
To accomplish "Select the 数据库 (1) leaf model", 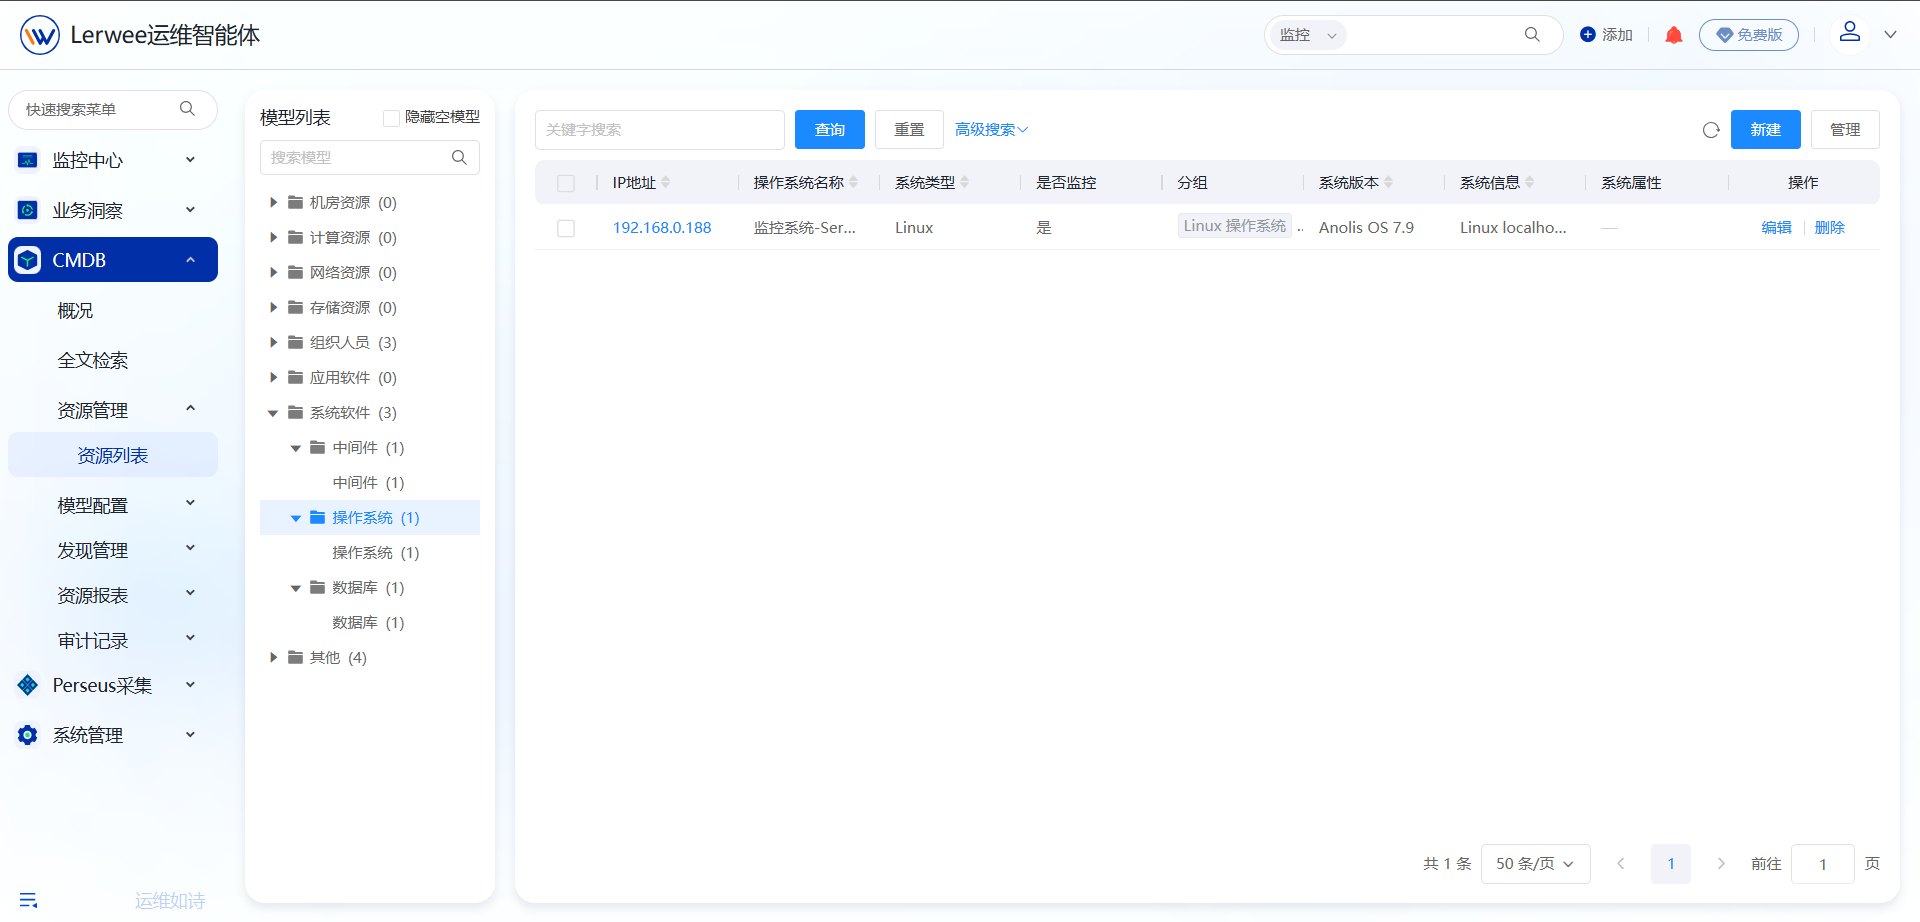I will [368, 623].
